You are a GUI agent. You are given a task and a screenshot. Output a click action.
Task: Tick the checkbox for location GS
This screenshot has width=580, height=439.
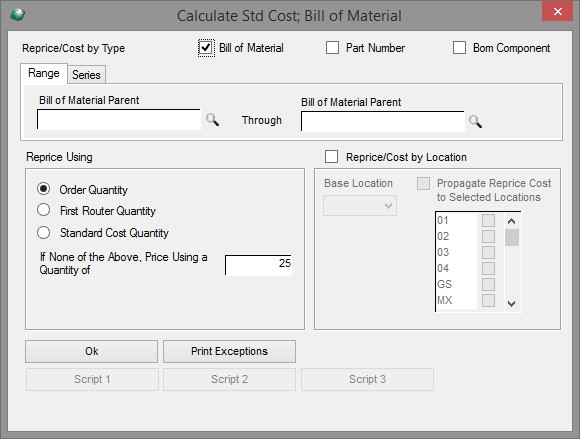coord(488,284)
